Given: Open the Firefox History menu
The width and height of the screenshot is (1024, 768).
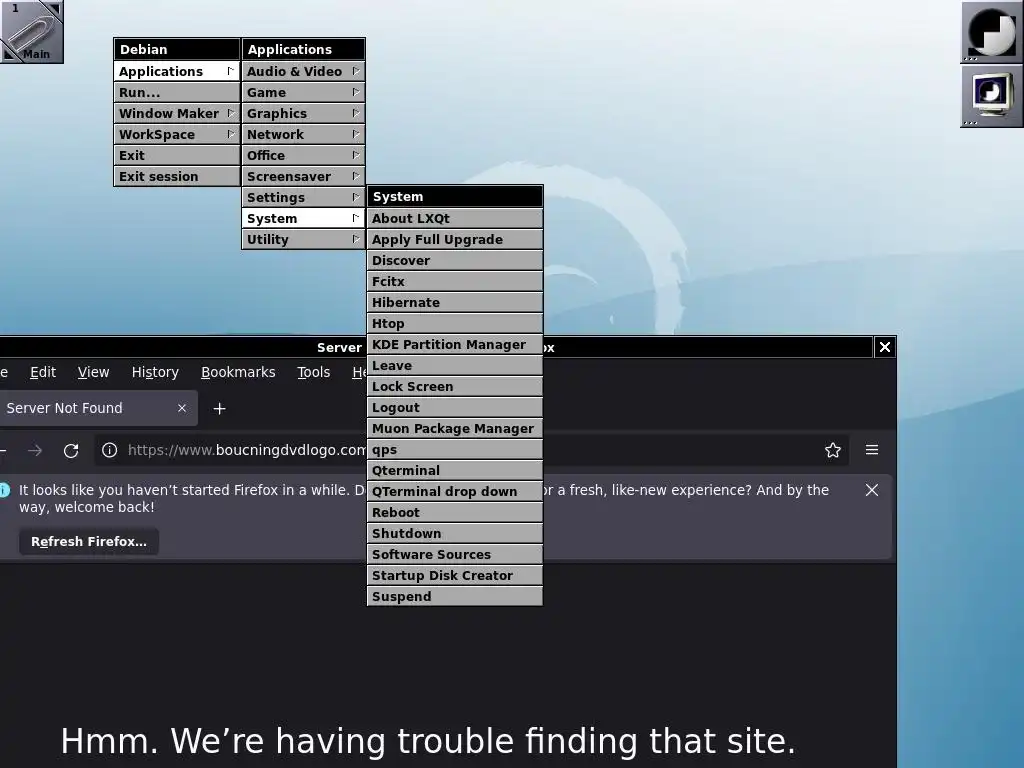Looking at the screenshot, I should [x=155, y=372].
